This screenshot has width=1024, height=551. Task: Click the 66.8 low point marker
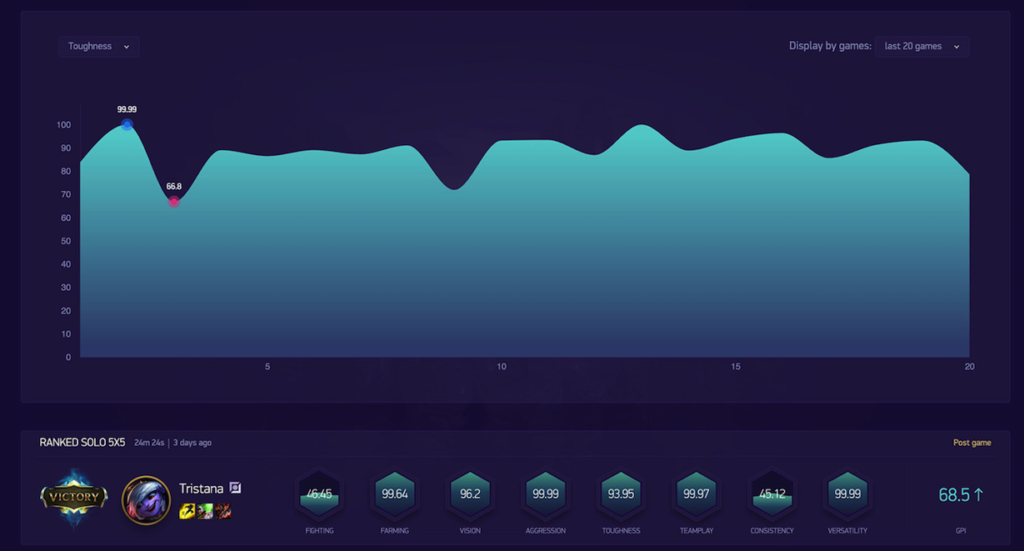[174, 202]
